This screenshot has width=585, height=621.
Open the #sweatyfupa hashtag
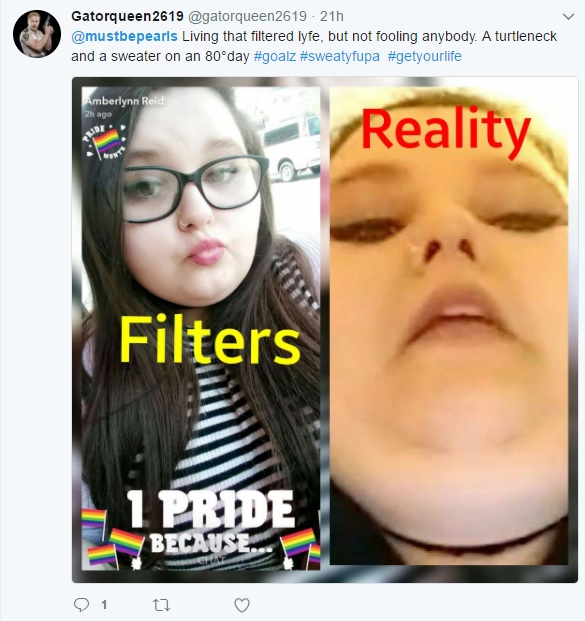pyautogui.click(x=340, y=56)
